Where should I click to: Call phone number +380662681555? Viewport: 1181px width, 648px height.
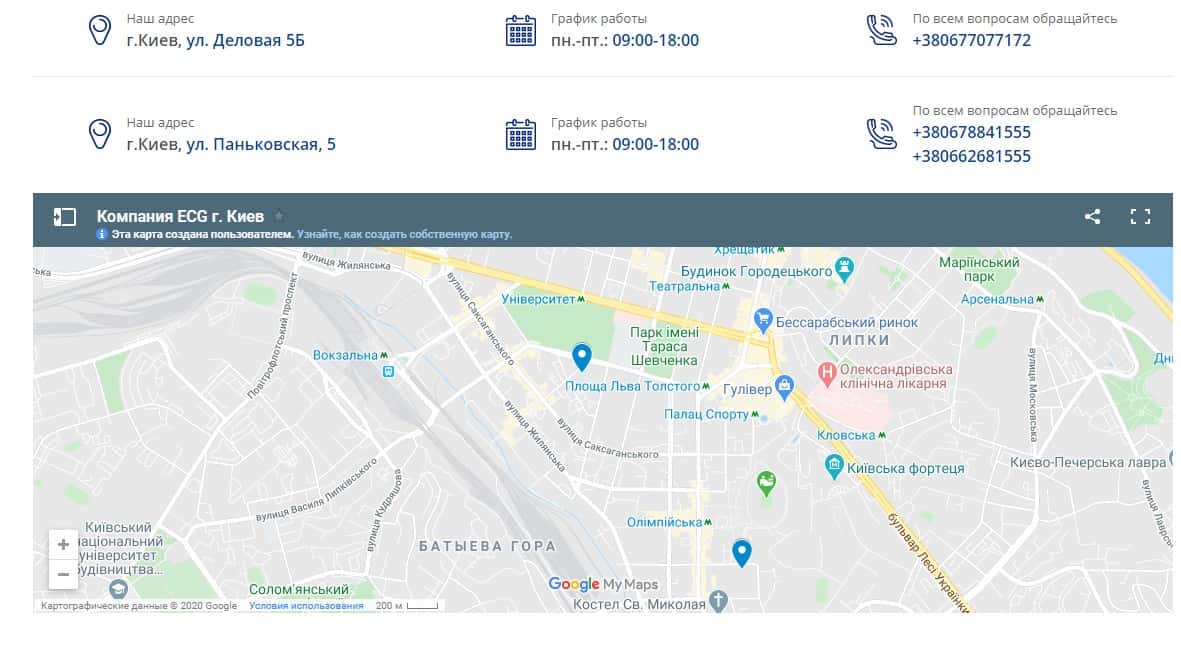972,156
